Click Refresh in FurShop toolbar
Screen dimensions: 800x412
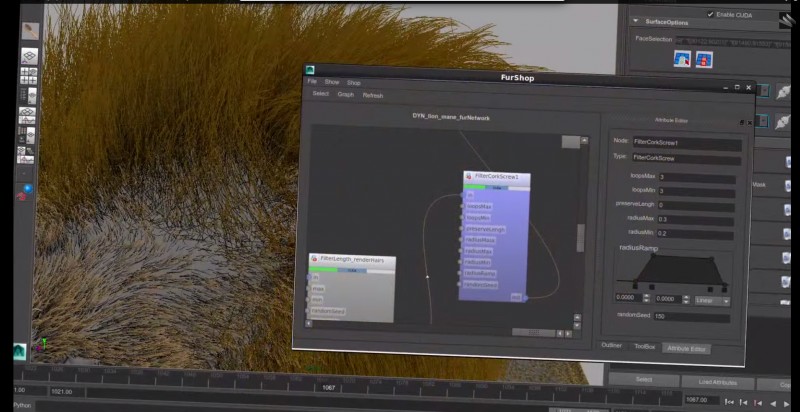[x=372, y=95]
